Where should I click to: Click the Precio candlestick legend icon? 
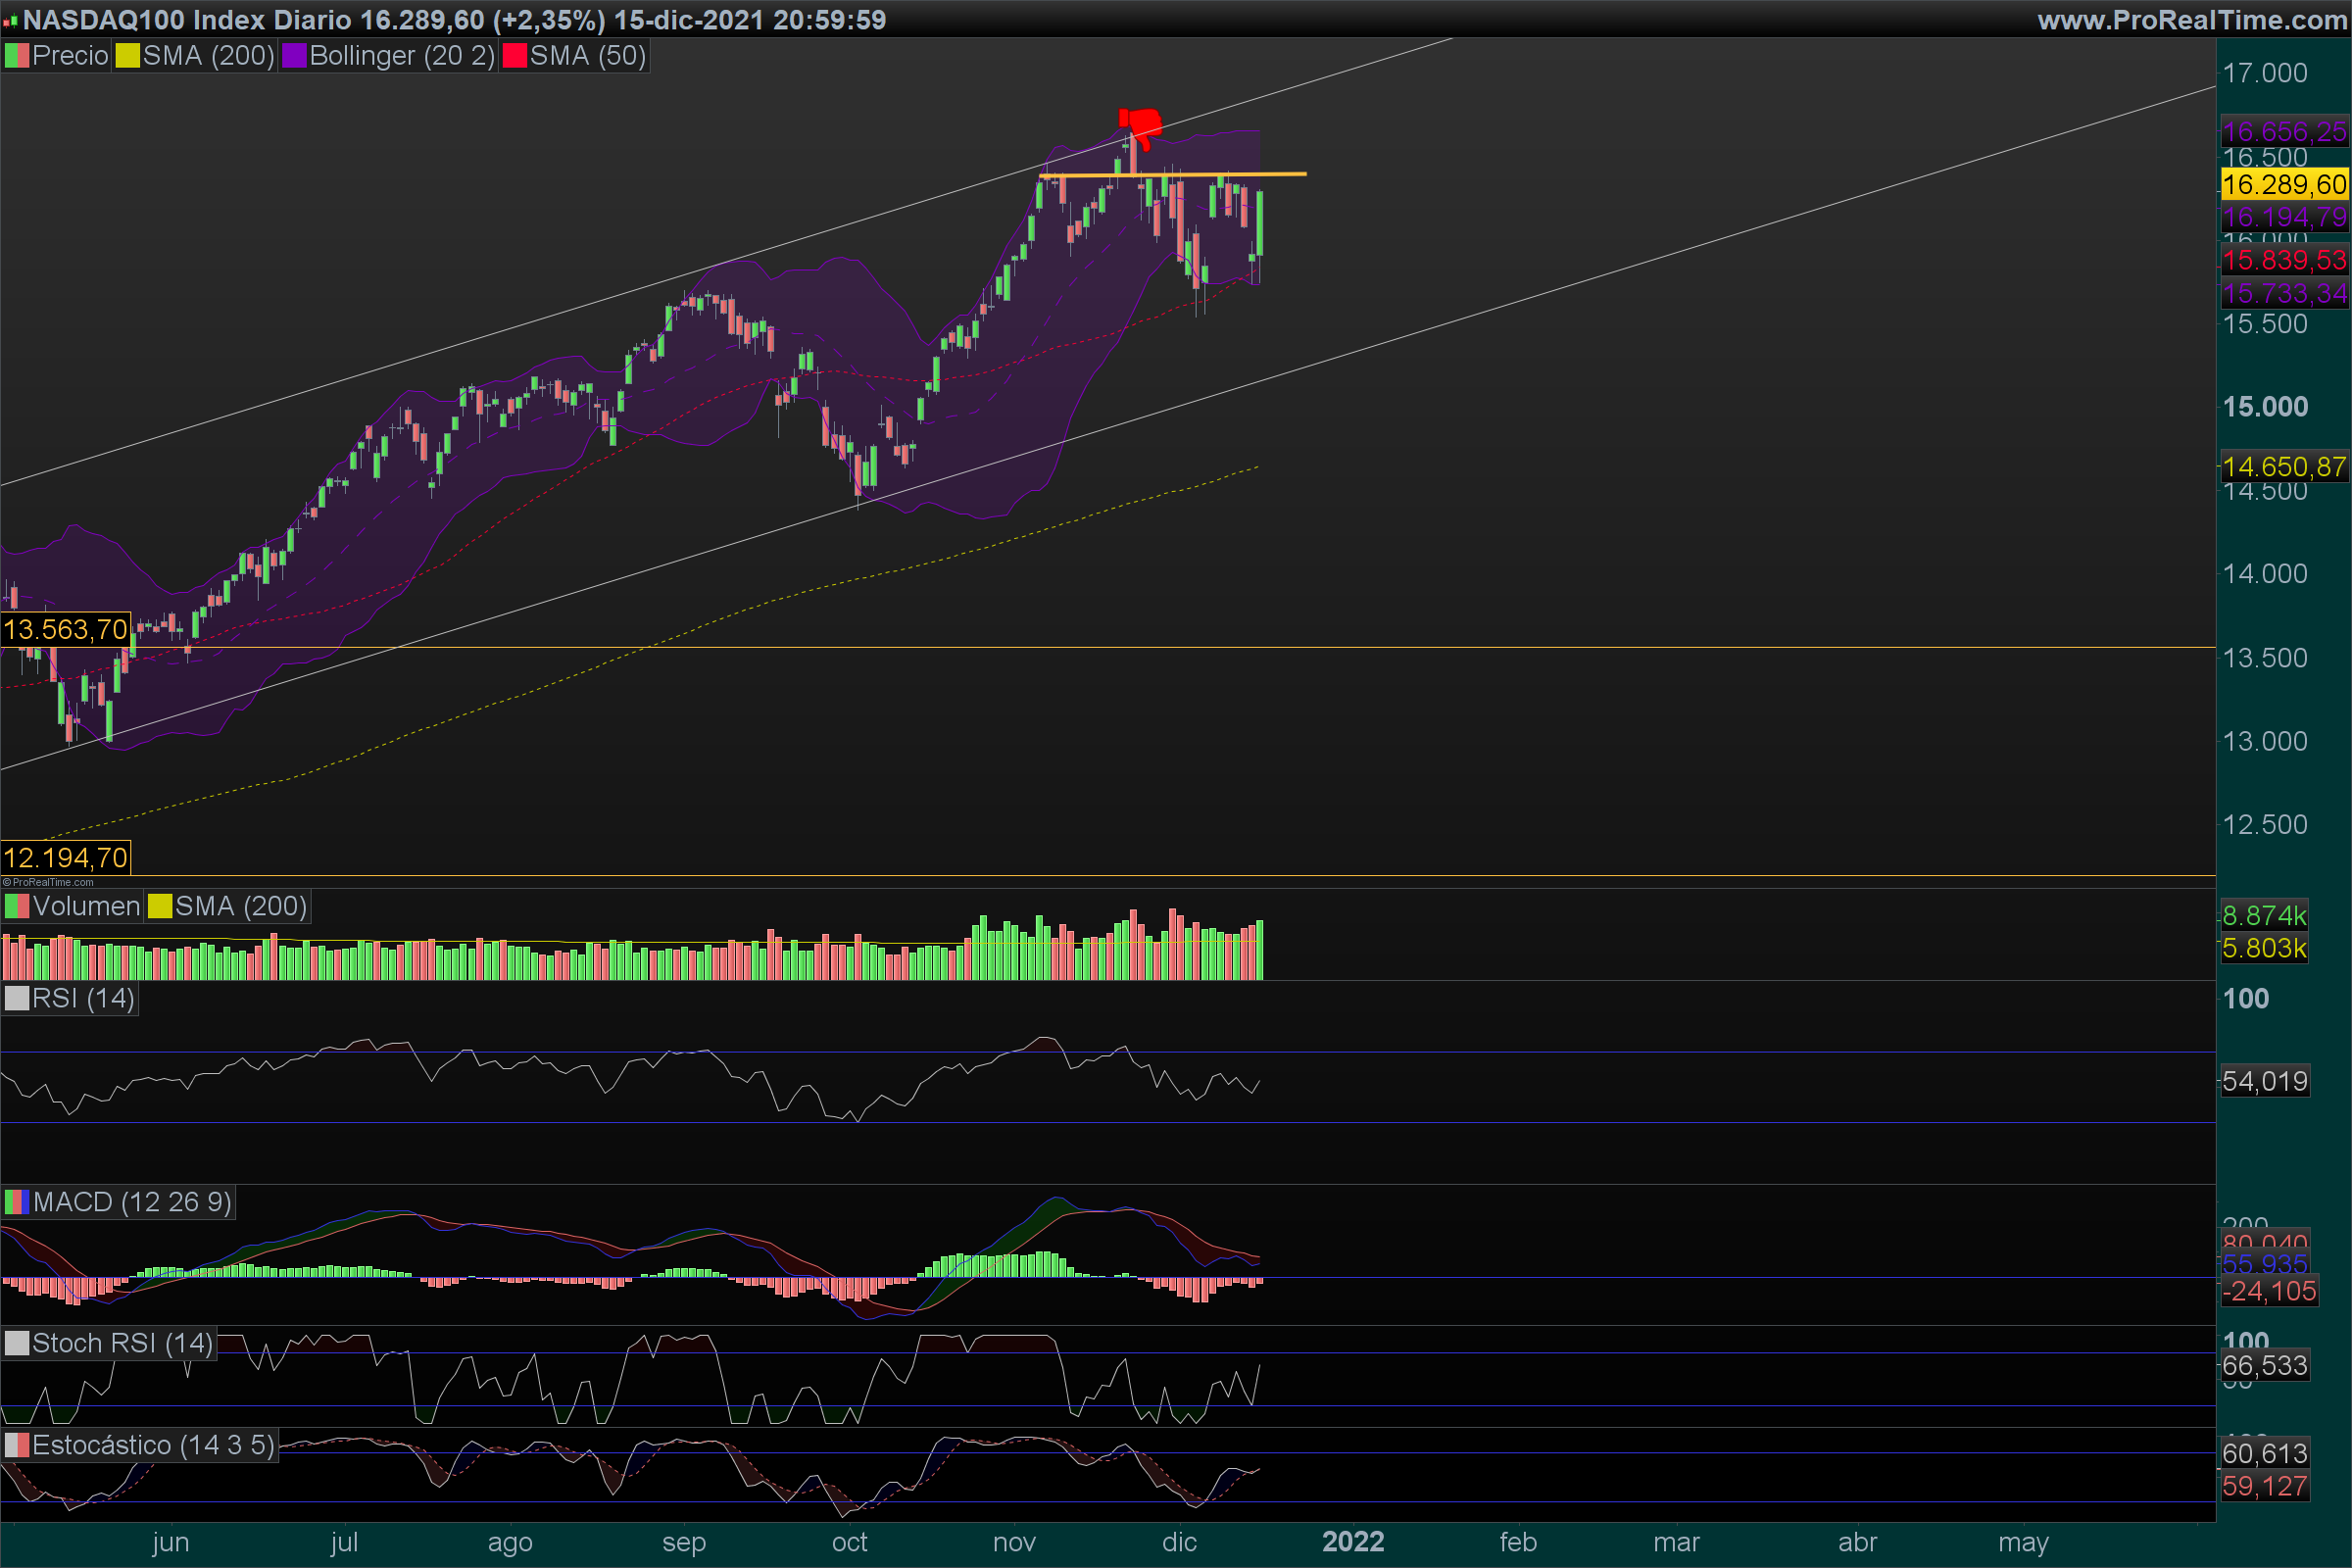tap(17, 56)
